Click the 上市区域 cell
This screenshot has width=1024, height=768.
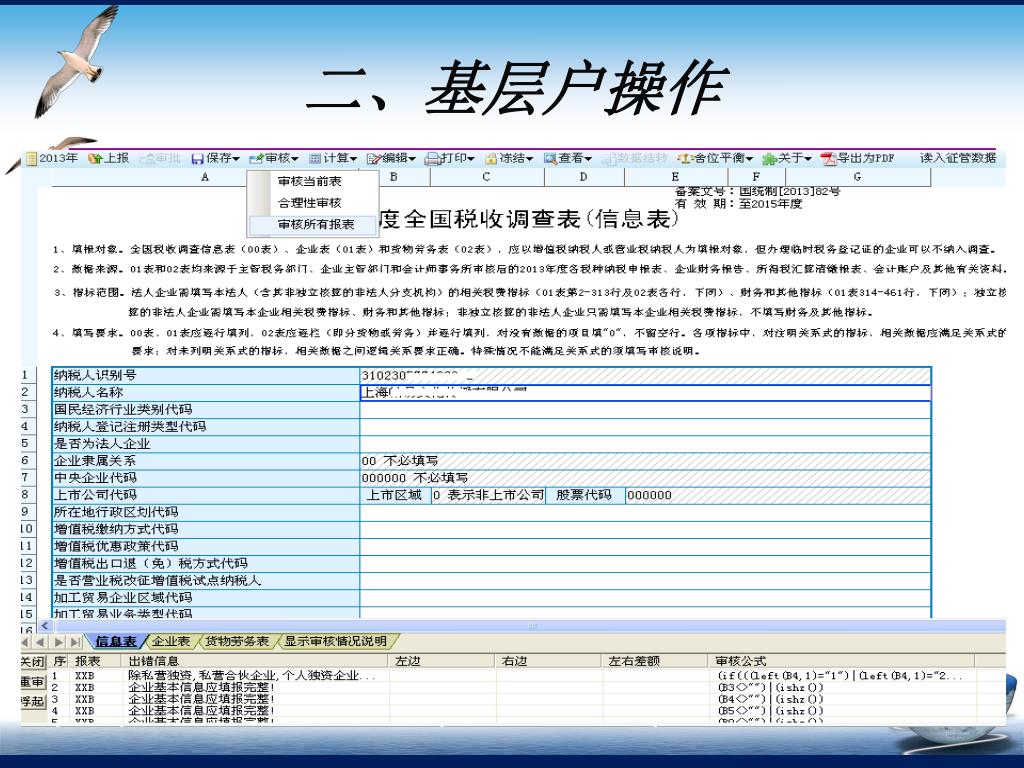point(395,495)
